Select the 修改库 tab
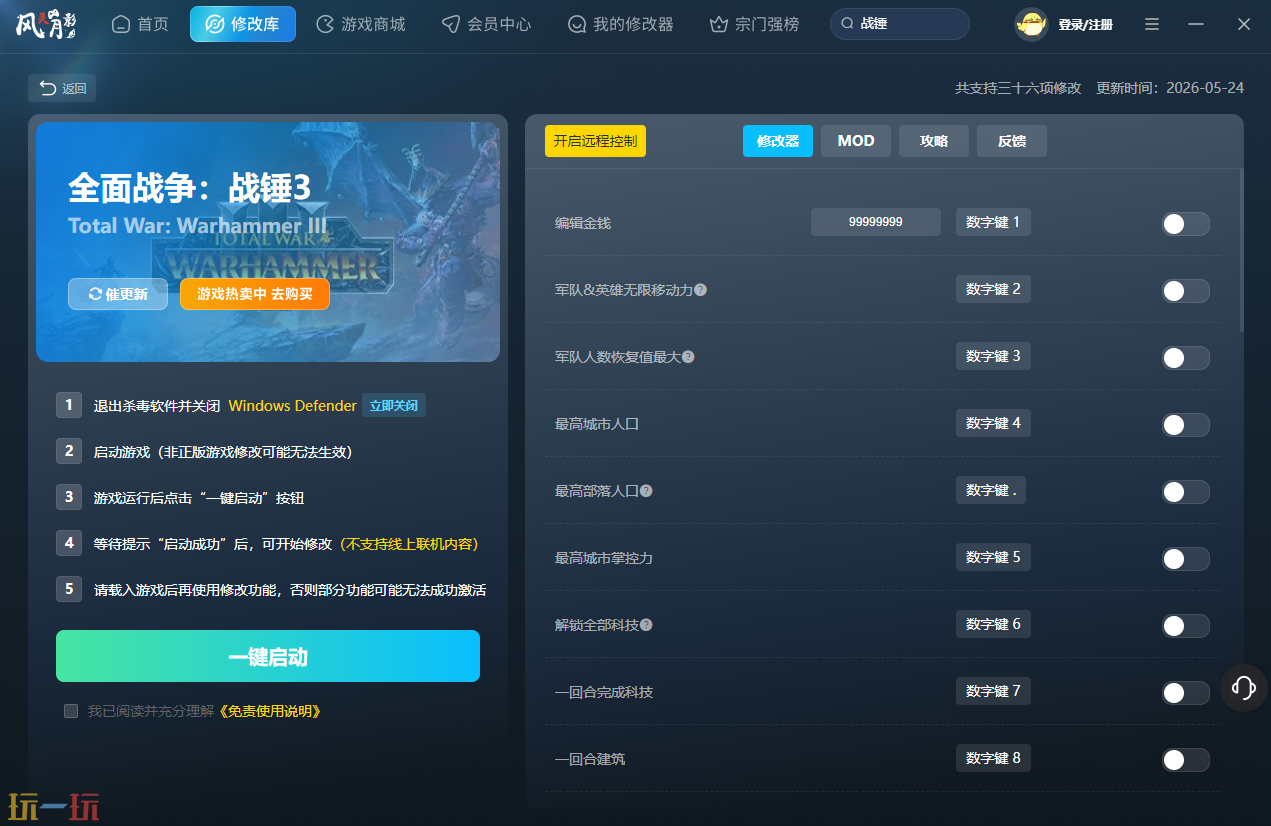Image resolution: width=1271 pixels, height=826 pixels. pyautogui.click(x=243, y=24)
